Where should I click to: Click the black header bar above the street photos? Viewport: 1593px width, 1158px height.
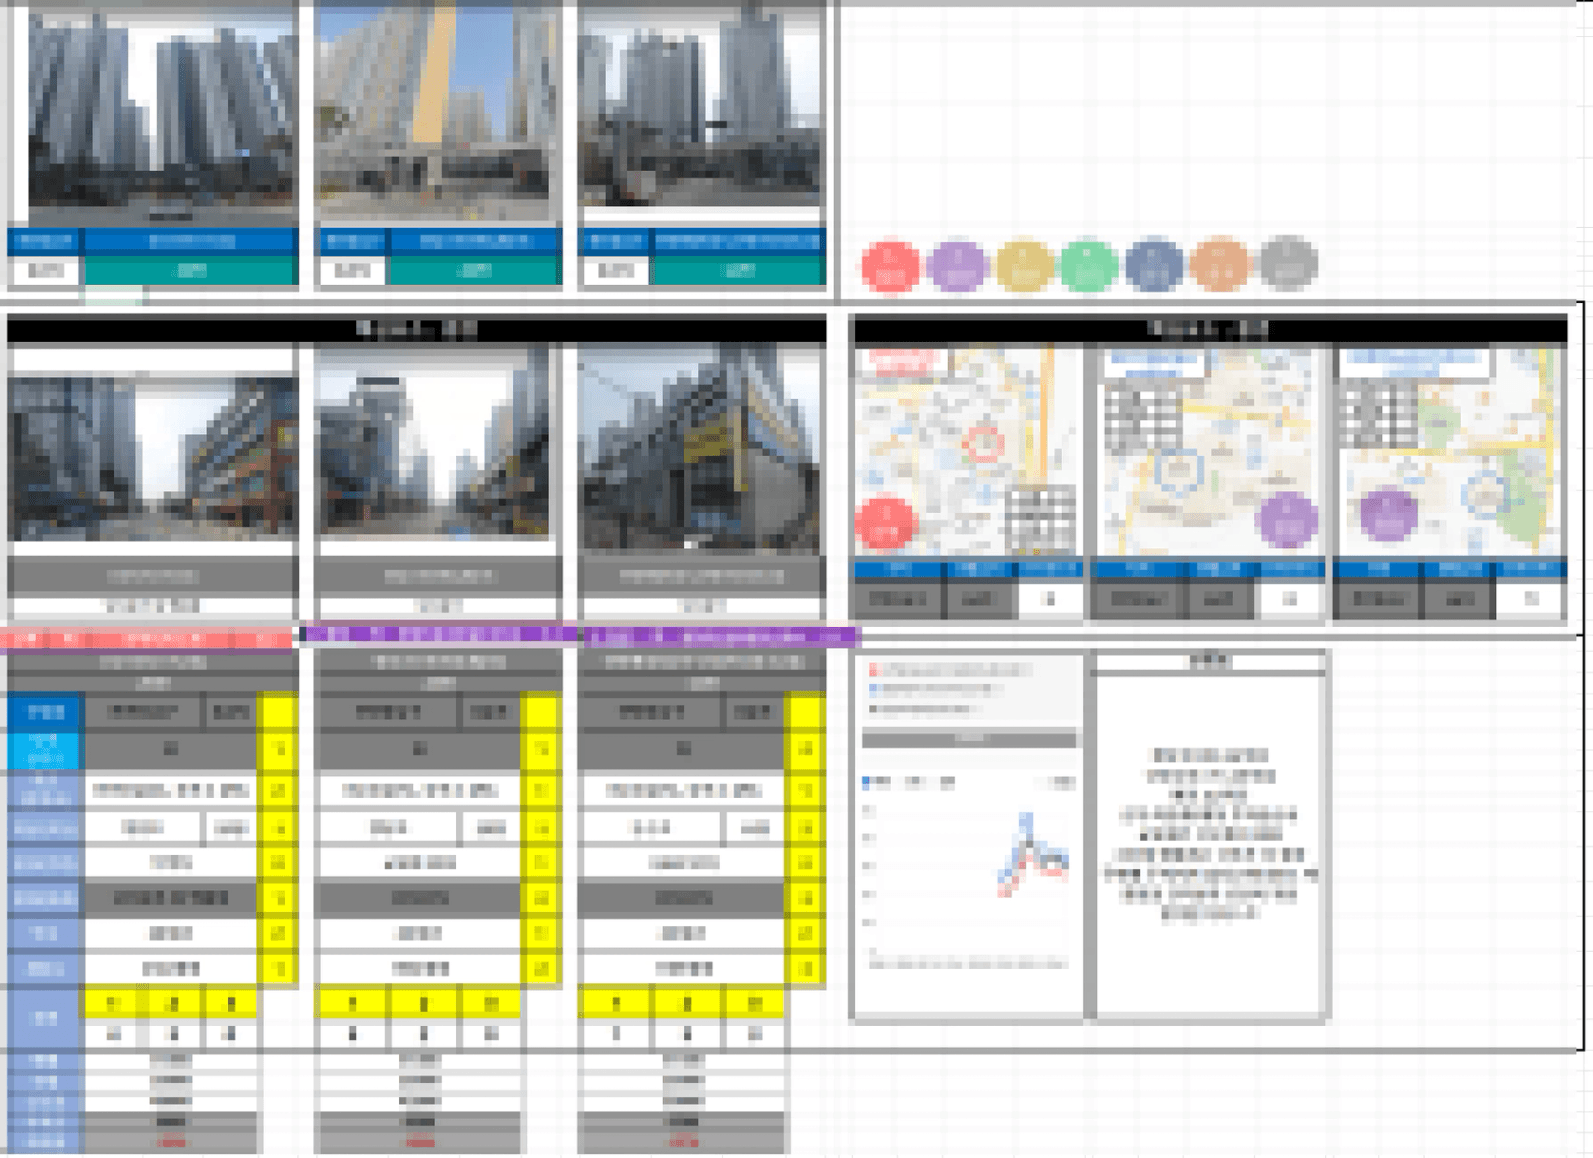[417, 329]
